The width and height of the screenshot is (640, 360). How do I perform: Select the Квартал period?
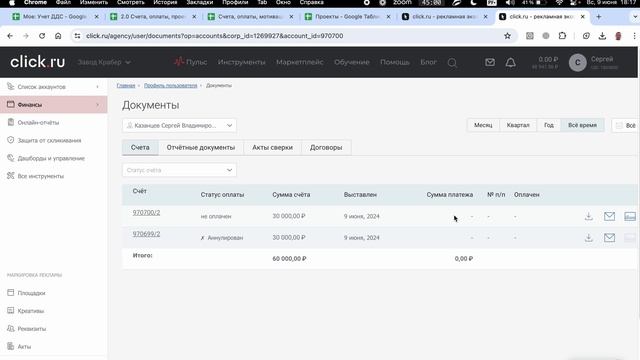518,125
